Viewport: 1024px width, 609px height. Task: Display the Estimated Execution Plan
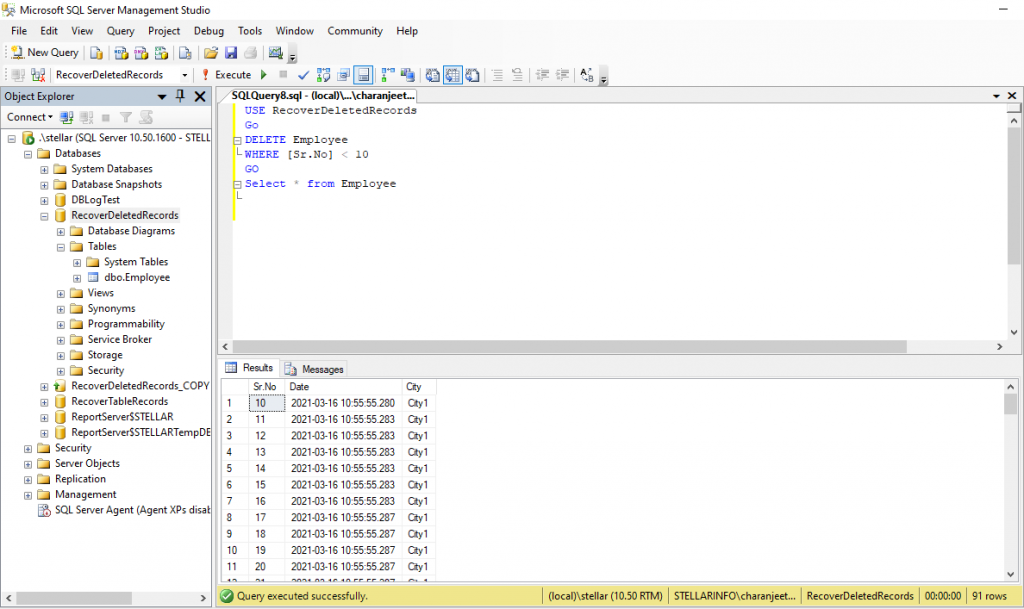[323, 75]
